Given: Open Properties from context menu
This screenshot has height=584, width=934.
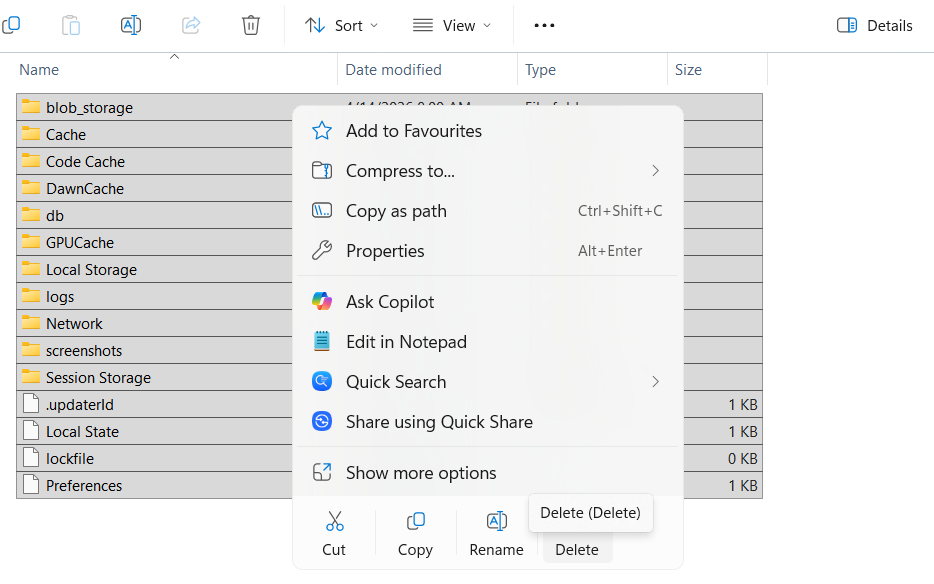Looking at the screenshot, I should [385, 251].
